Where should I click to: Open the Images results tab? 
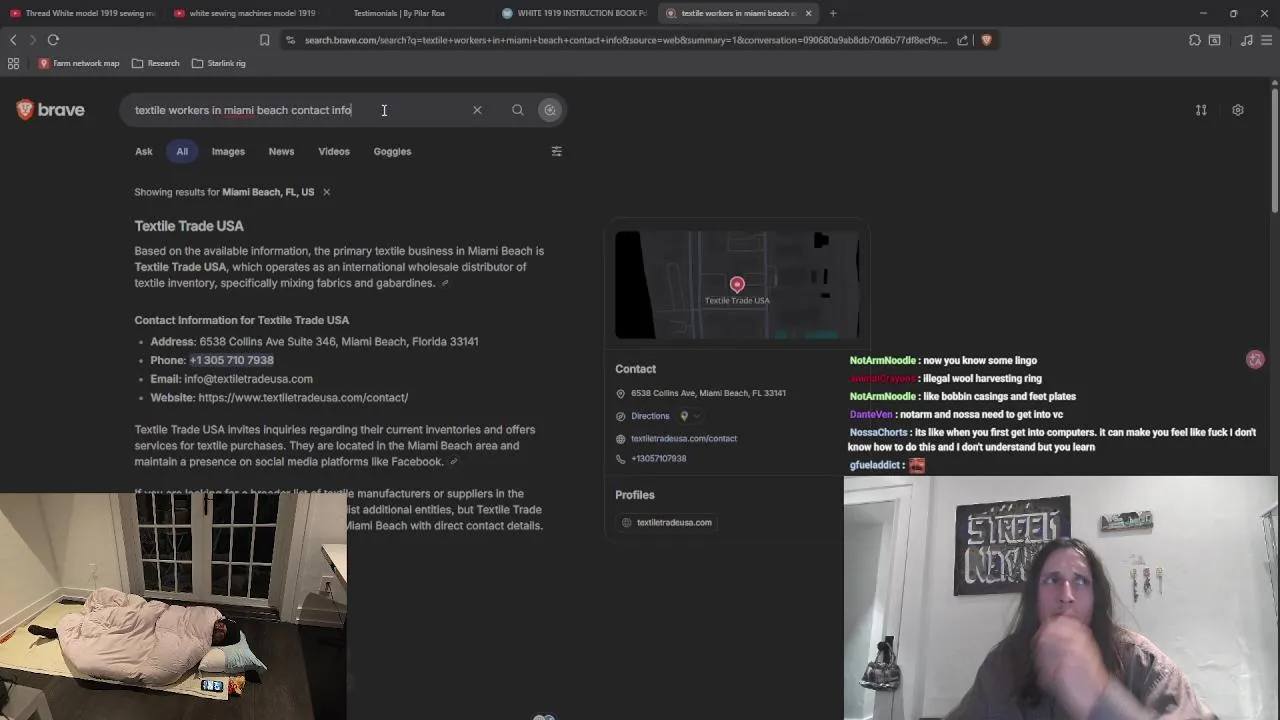228,151
